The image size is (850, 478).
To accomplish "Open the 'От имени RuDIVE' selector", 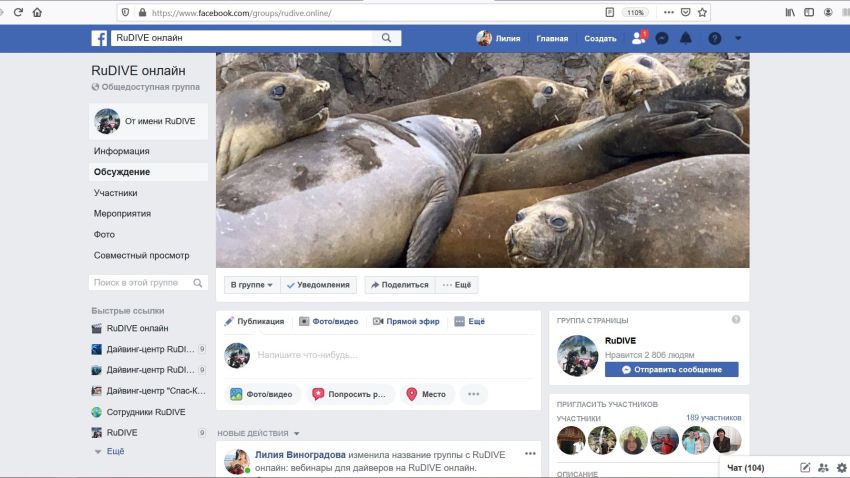I will (149, 121).
